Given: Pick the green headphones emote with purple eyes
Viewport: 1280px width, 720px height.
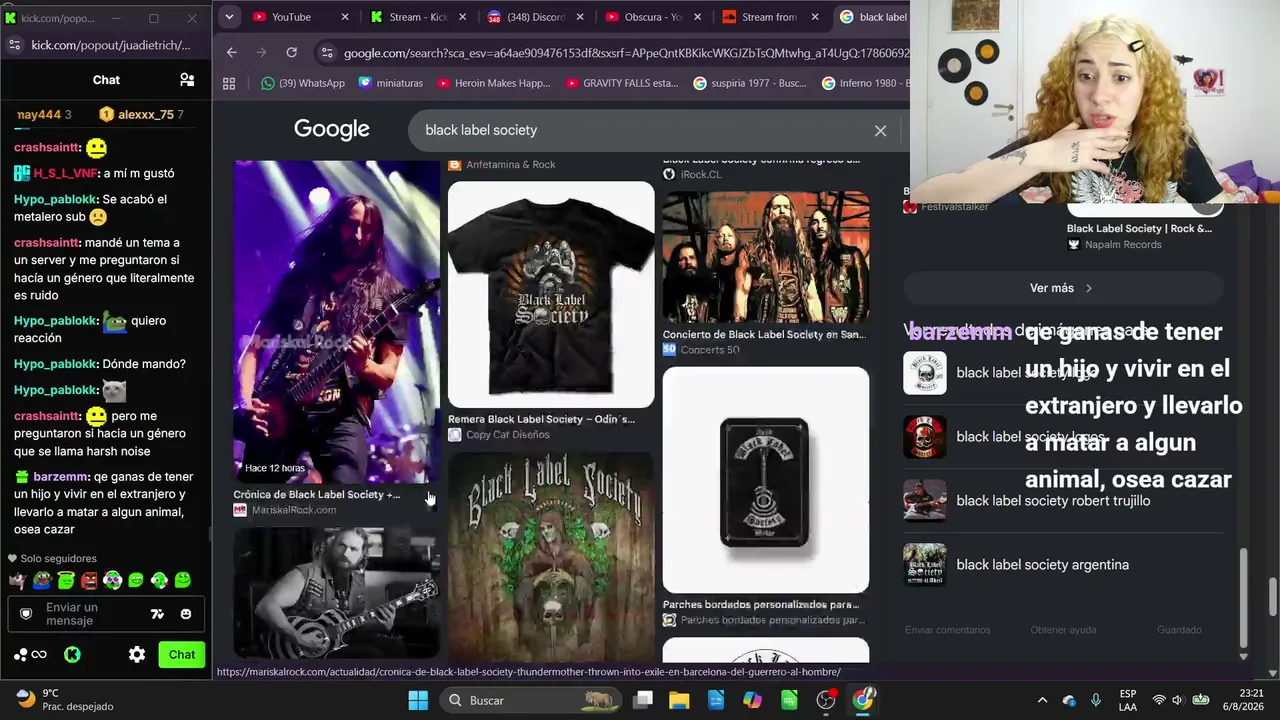Looking at the screenshot, I should 112,580.
